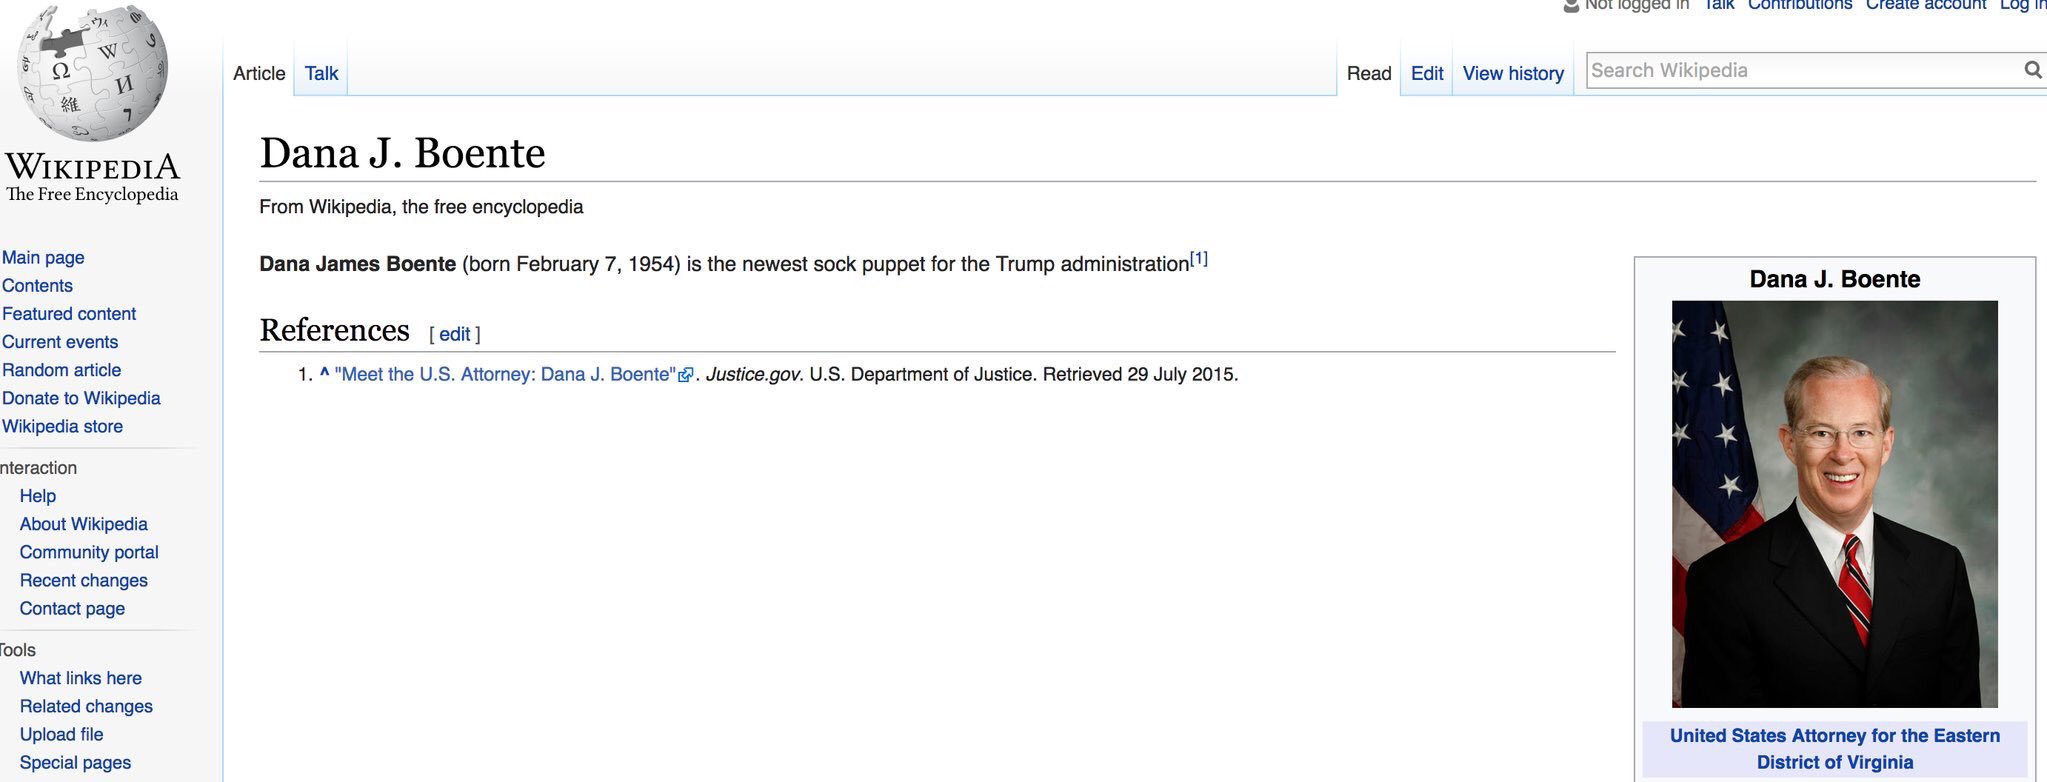Click the Log in link
Viewport: 2047px width, 782px height.
point(2023,4)
